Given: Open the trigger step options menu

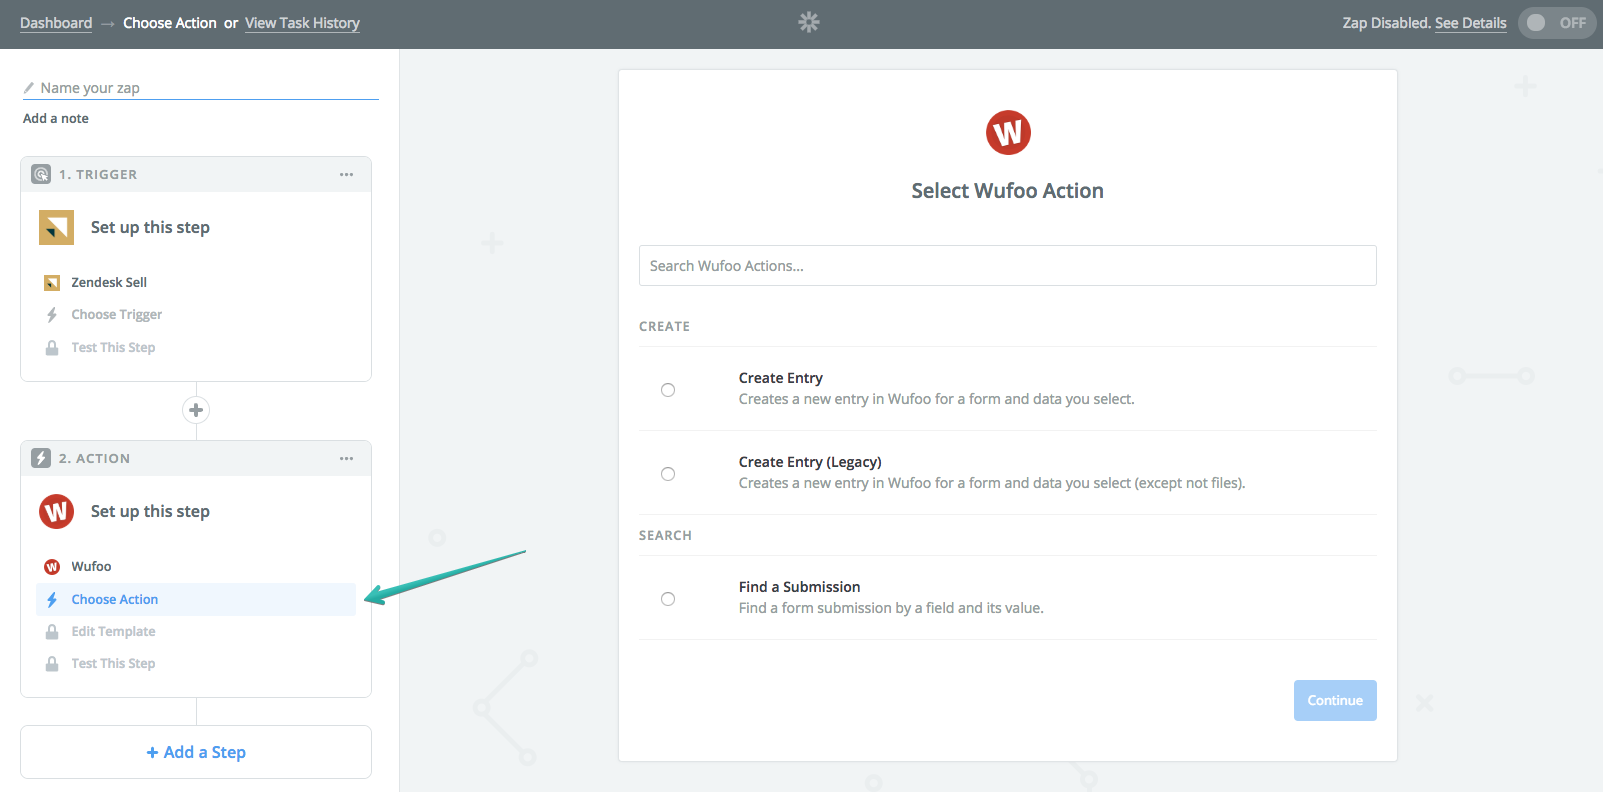Looking at the screenshot, I should pyautogui.click(x=346, y=174).
